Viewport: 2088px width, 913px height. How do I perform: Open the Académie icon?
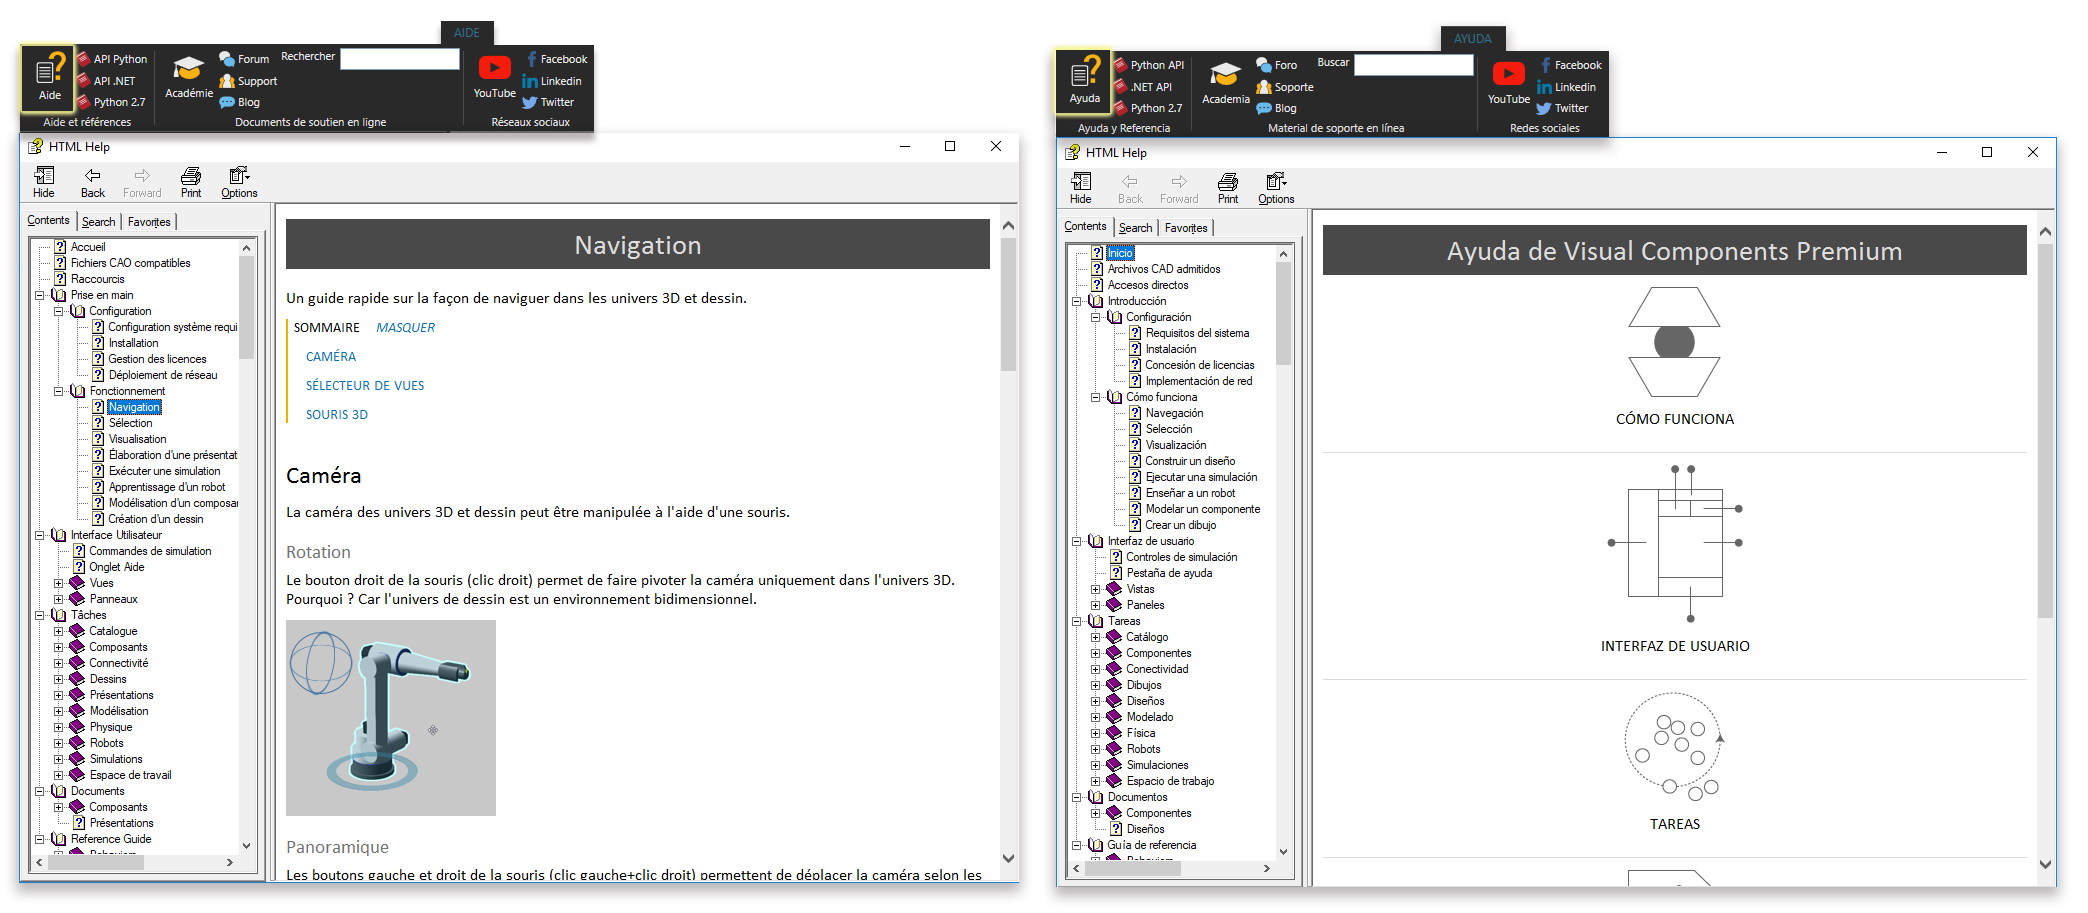coord(188,78)
